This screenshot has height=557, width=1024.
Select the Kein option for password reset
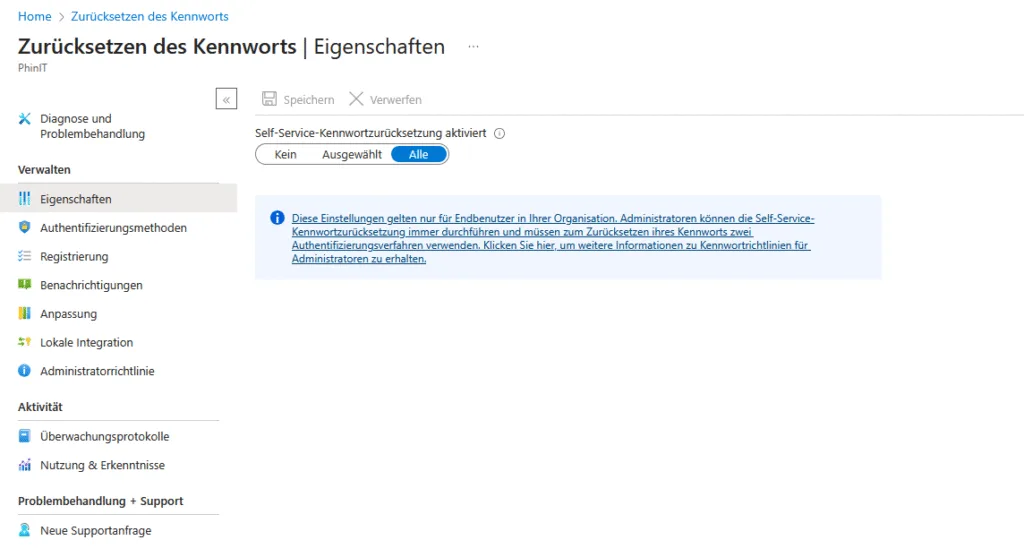coord(286,155)
